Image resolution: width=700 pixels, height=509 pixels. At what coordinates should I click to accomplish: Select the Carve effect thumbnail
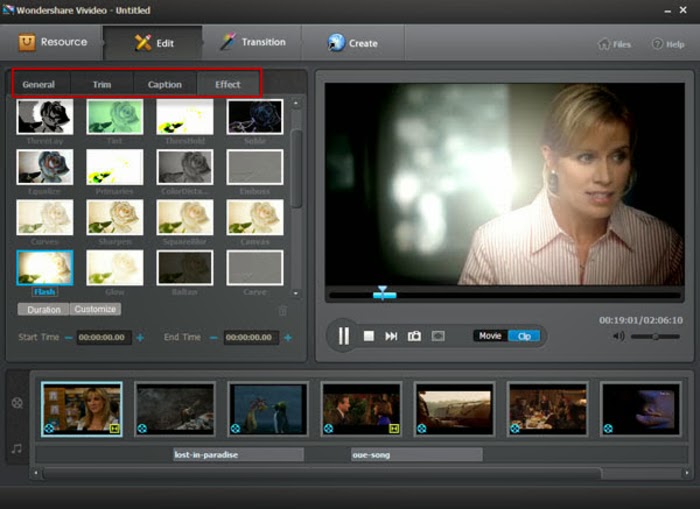point(255,267)
